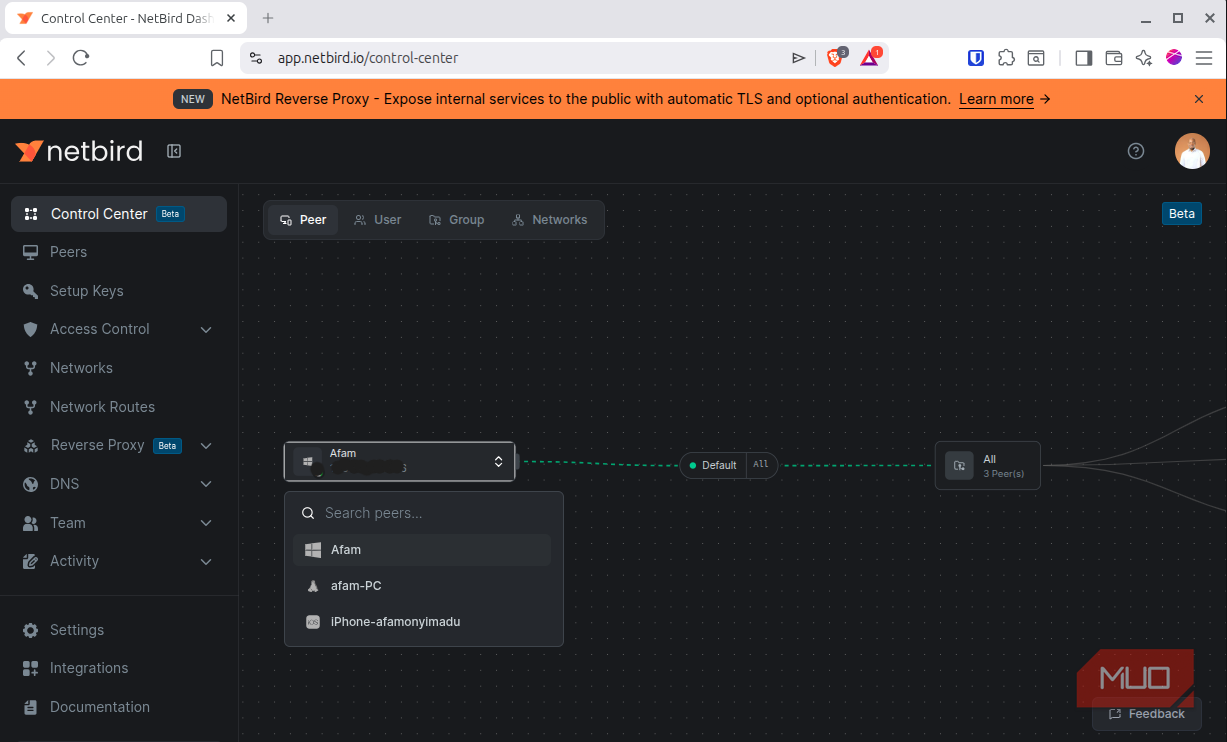The image size is (1227, 742).
Task: Open the new tab plus button
Action: click(x=268, y=18)
